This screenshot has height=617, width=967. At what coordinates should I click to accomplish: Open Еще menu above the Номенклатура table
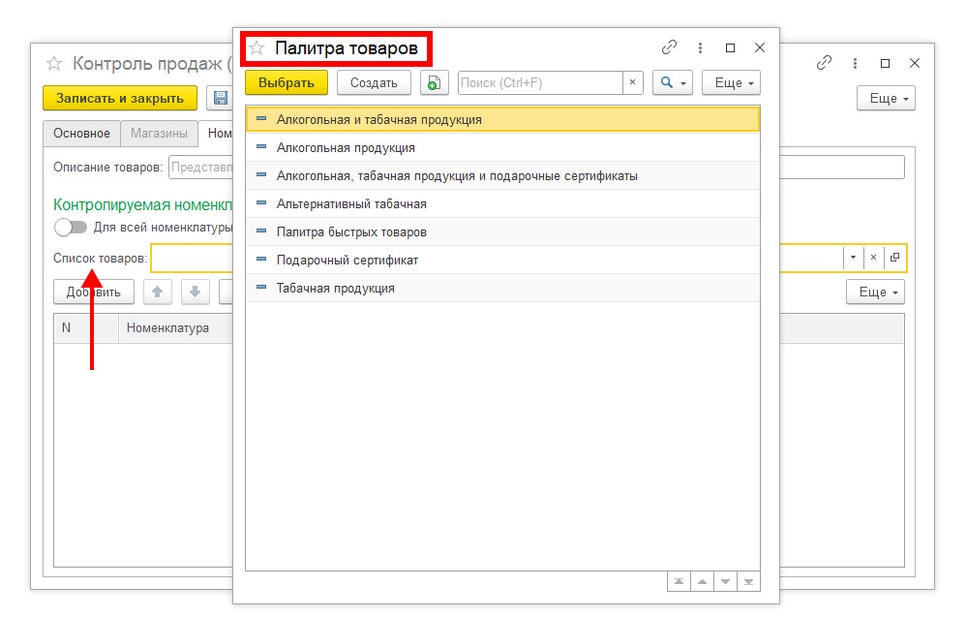click(x=876, y=292)
